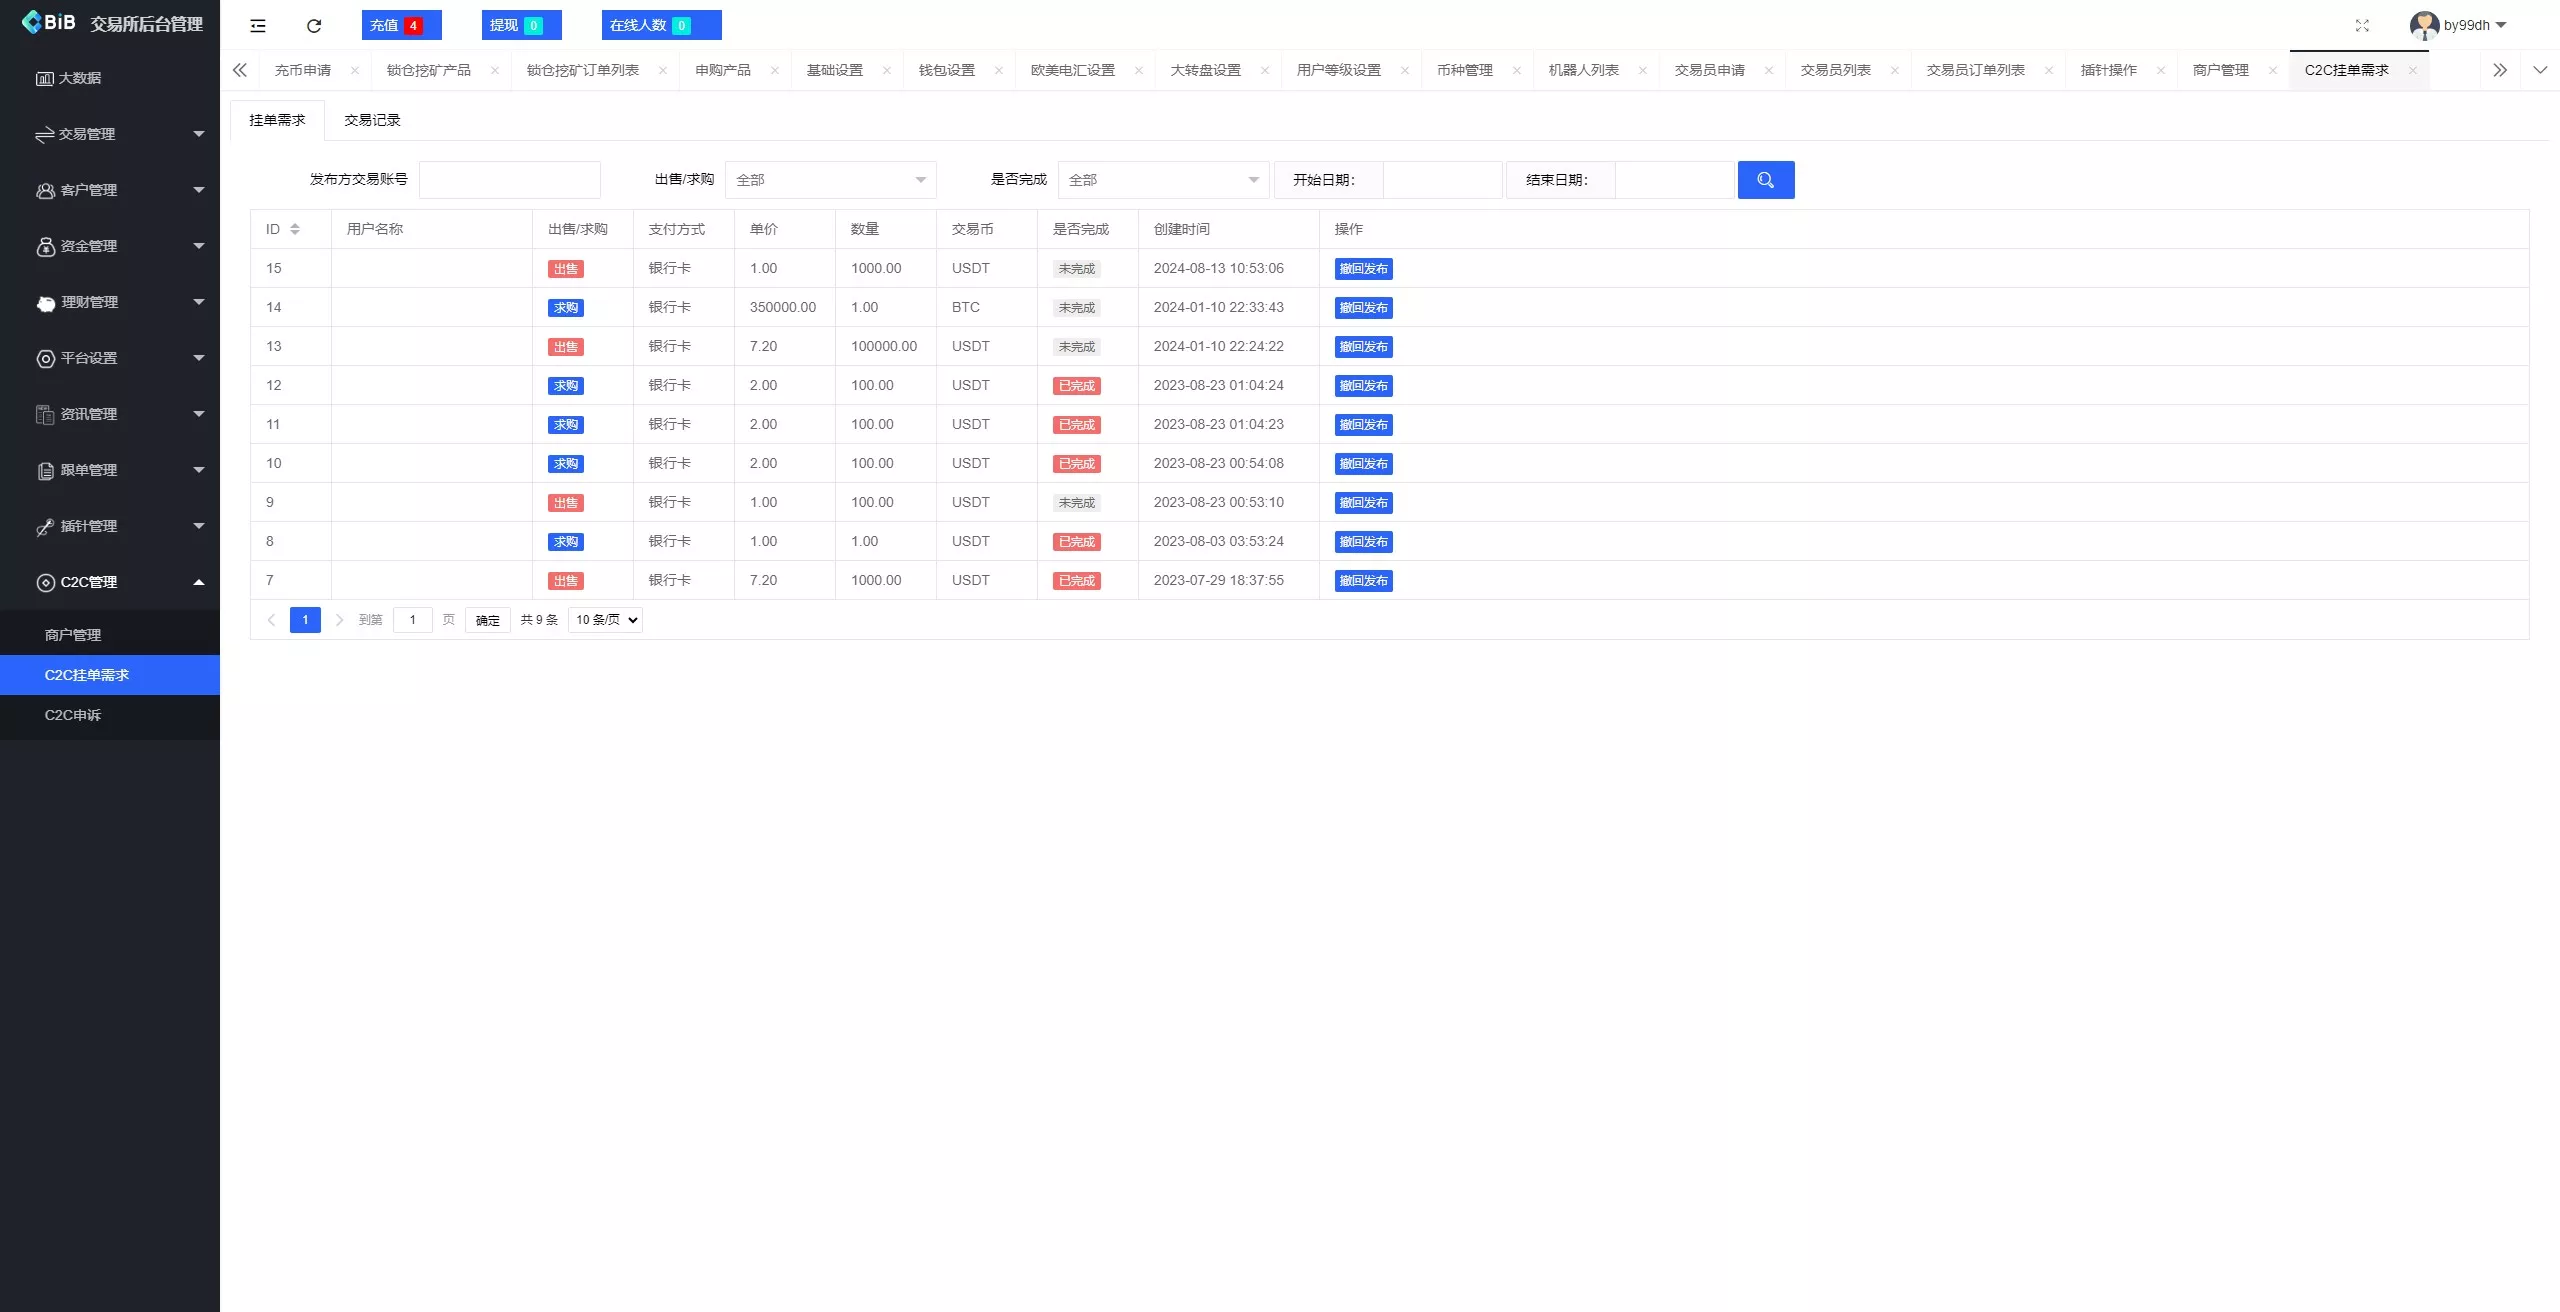Image resolution: width=2560 pixels, height=1312 pixels.
Task: Select the 理财管理 sidebar icon
Action: pyautogui.click(x=45, y=302)
